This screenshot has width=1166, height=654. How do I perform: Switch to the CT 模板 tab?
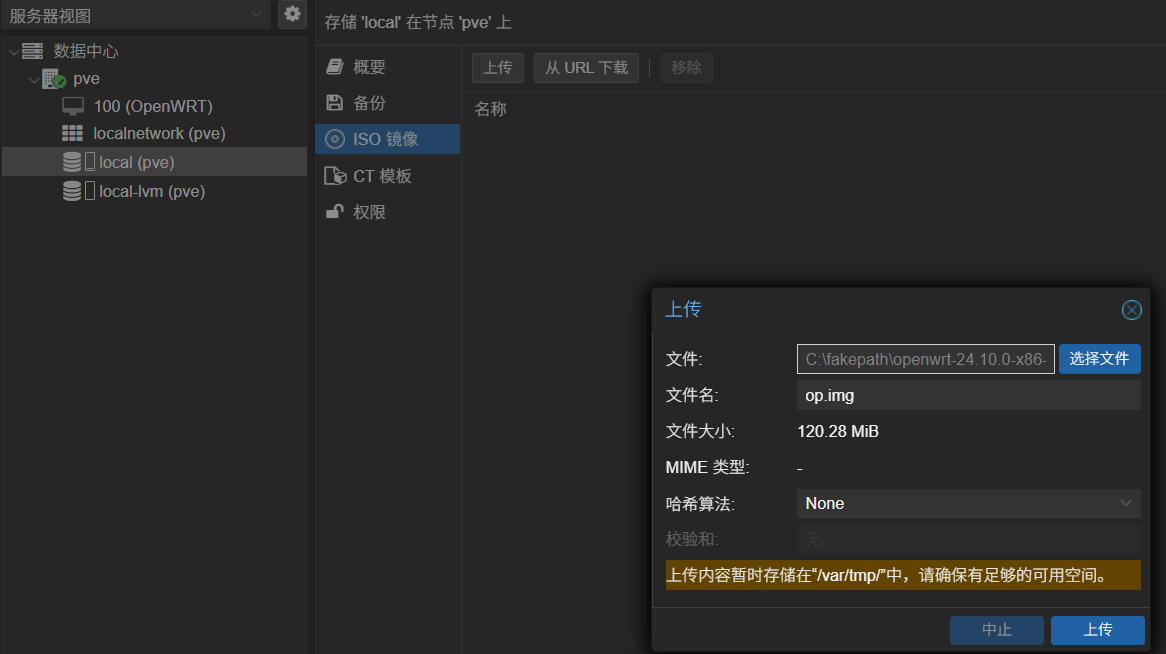click(381, 176)
